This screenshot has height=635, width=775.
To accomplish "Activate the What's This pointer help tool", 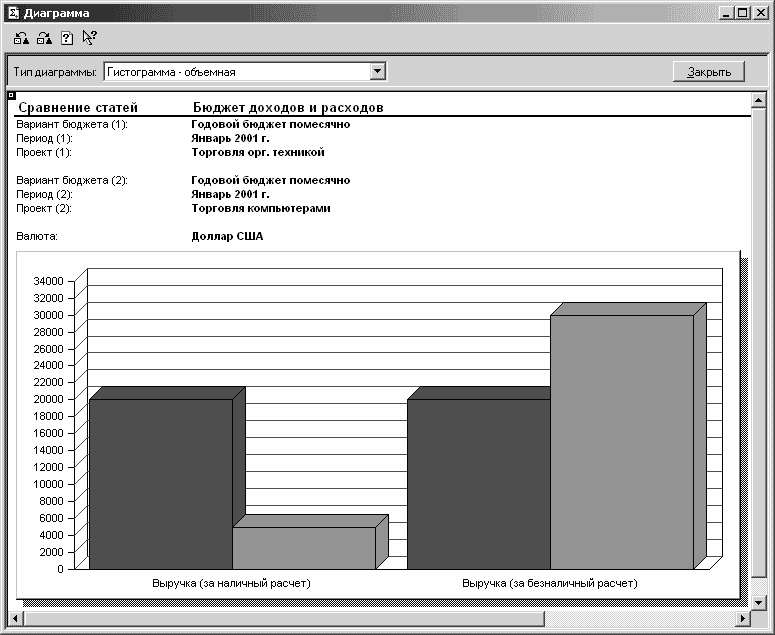I will point(89,38).
